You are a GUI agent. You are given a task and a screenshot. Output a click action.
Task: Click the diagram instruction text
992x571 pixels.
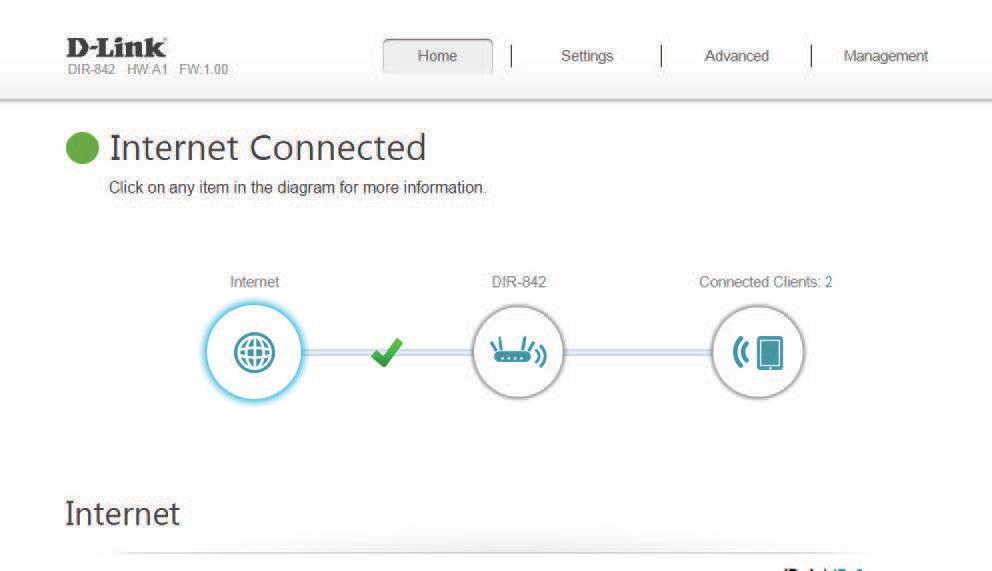pos(297,188)
